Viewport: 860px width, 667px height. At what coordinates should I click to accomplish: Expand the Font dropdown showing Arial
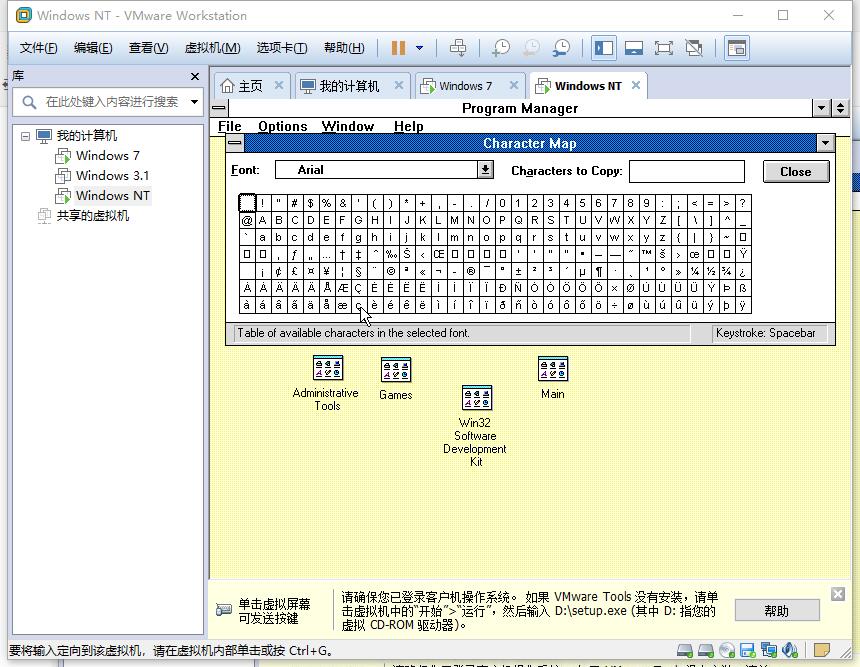pyautogui.click(x=485, y=170)
